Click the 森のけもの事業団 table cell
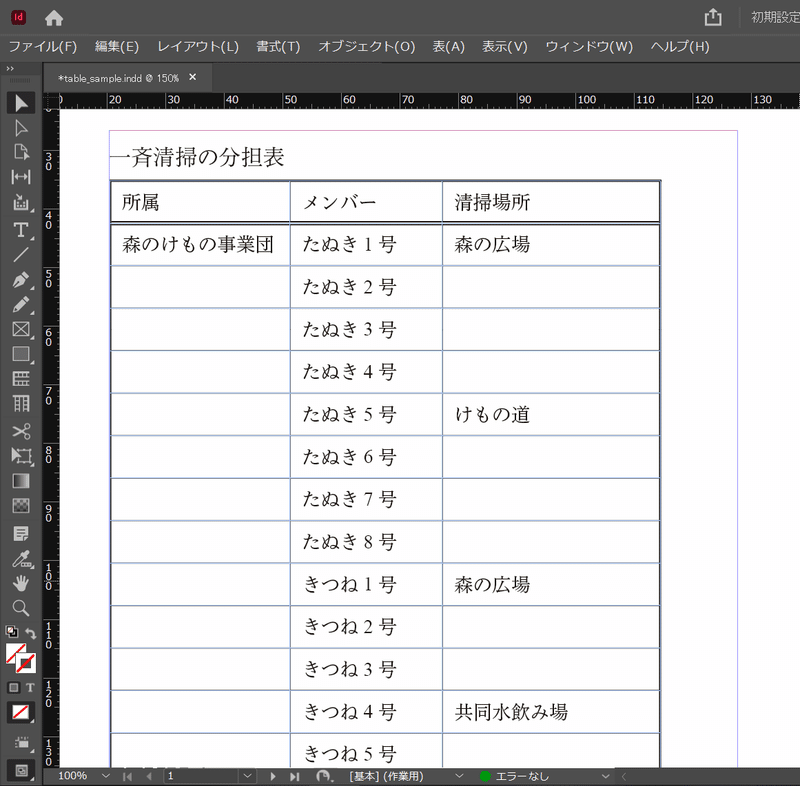 200,244
